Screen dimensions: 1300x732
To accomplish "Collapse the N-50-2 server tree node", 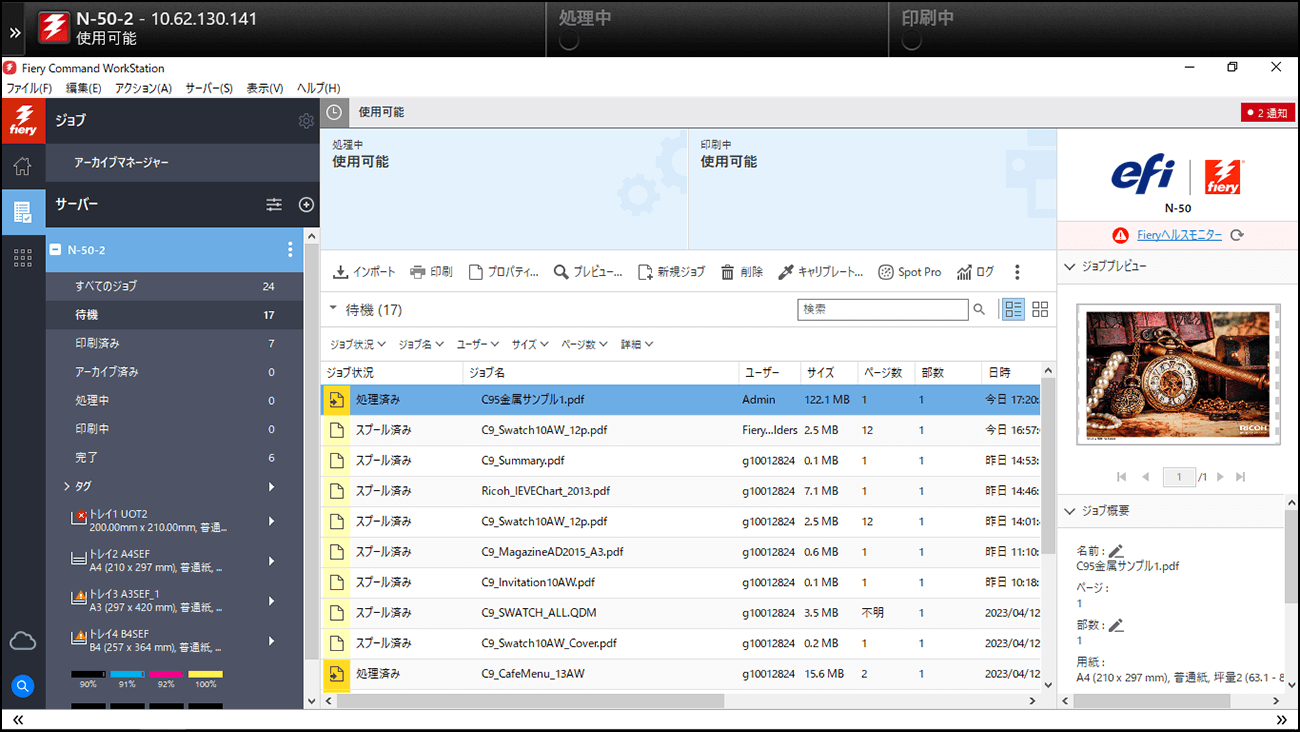I will pos(56,250).
